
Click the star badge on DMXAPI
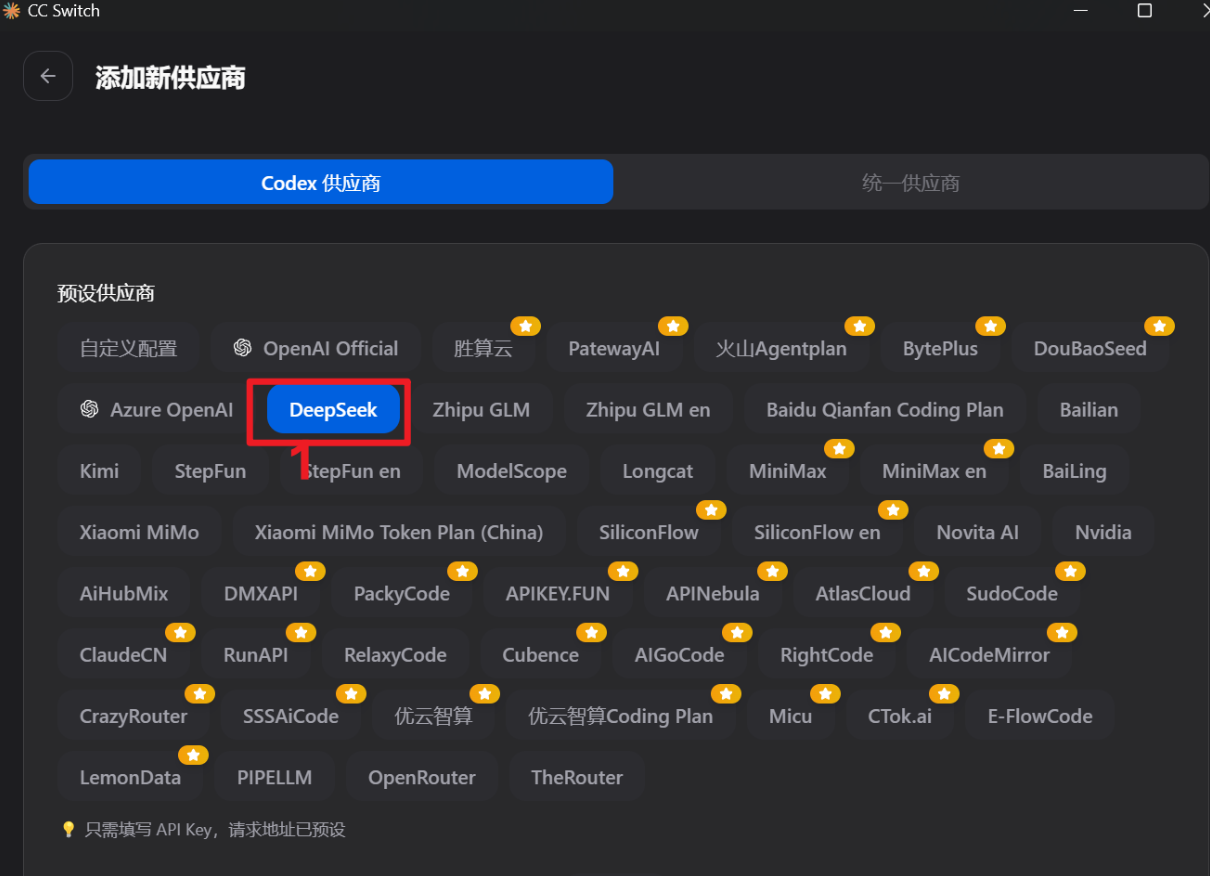tap(310, 571)
